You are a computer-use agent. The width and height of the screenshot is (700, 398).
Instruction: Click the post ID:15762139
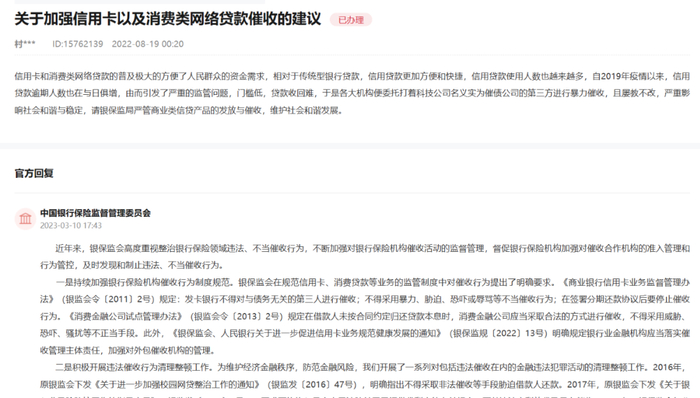[x=78, y=44]
